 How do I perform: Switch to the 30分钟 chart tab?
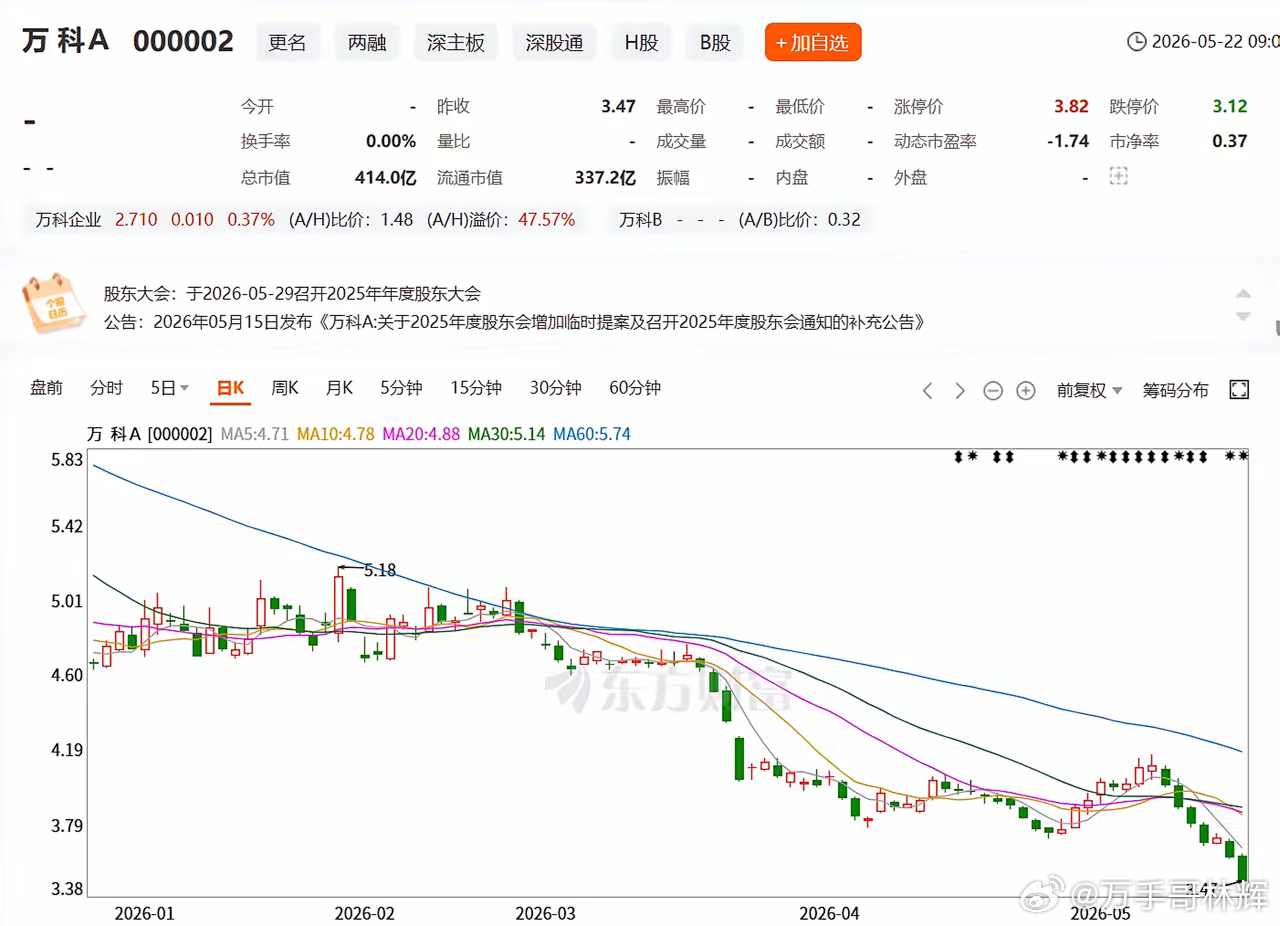pyautogui.click(x=555, y=388)
